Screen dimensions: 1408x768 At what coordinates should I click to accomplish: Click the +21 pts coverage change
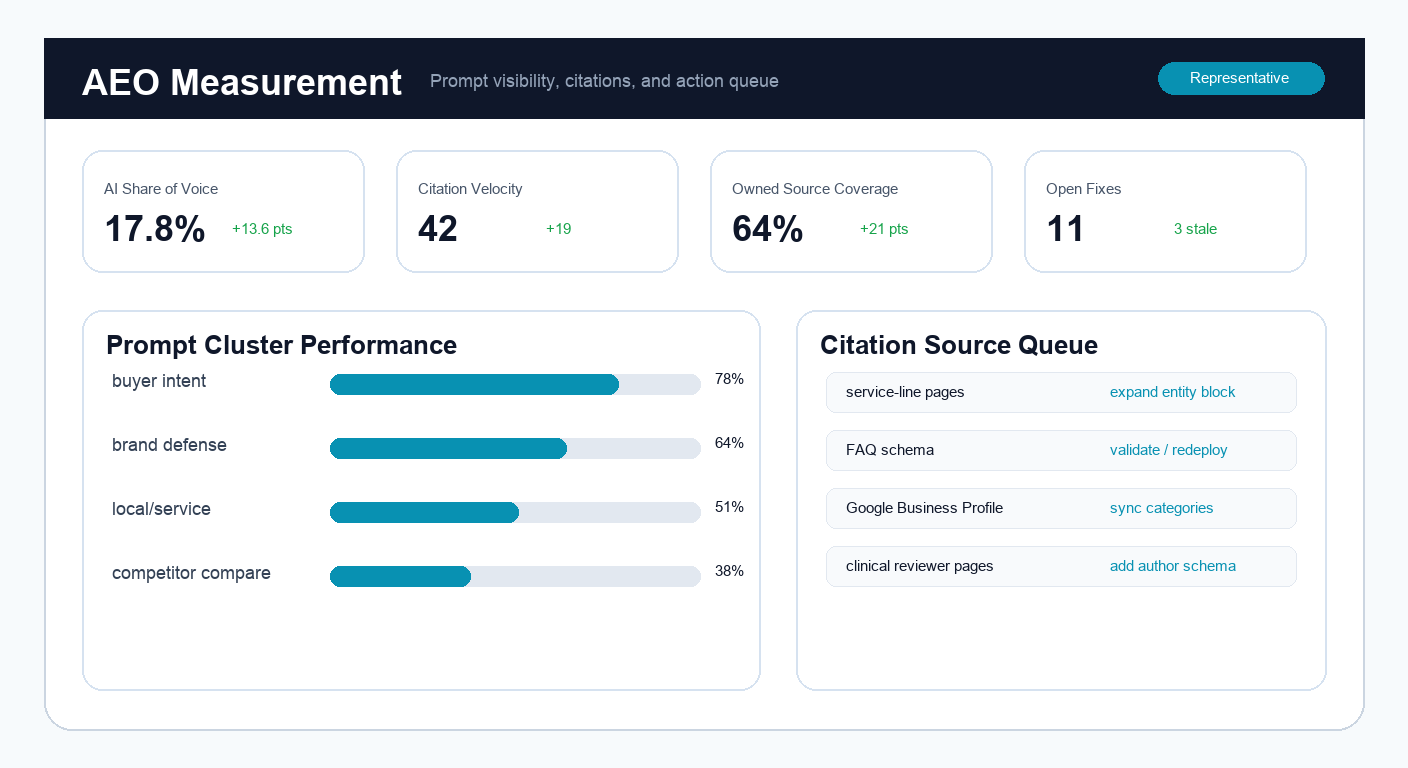[x=884, y=229]
